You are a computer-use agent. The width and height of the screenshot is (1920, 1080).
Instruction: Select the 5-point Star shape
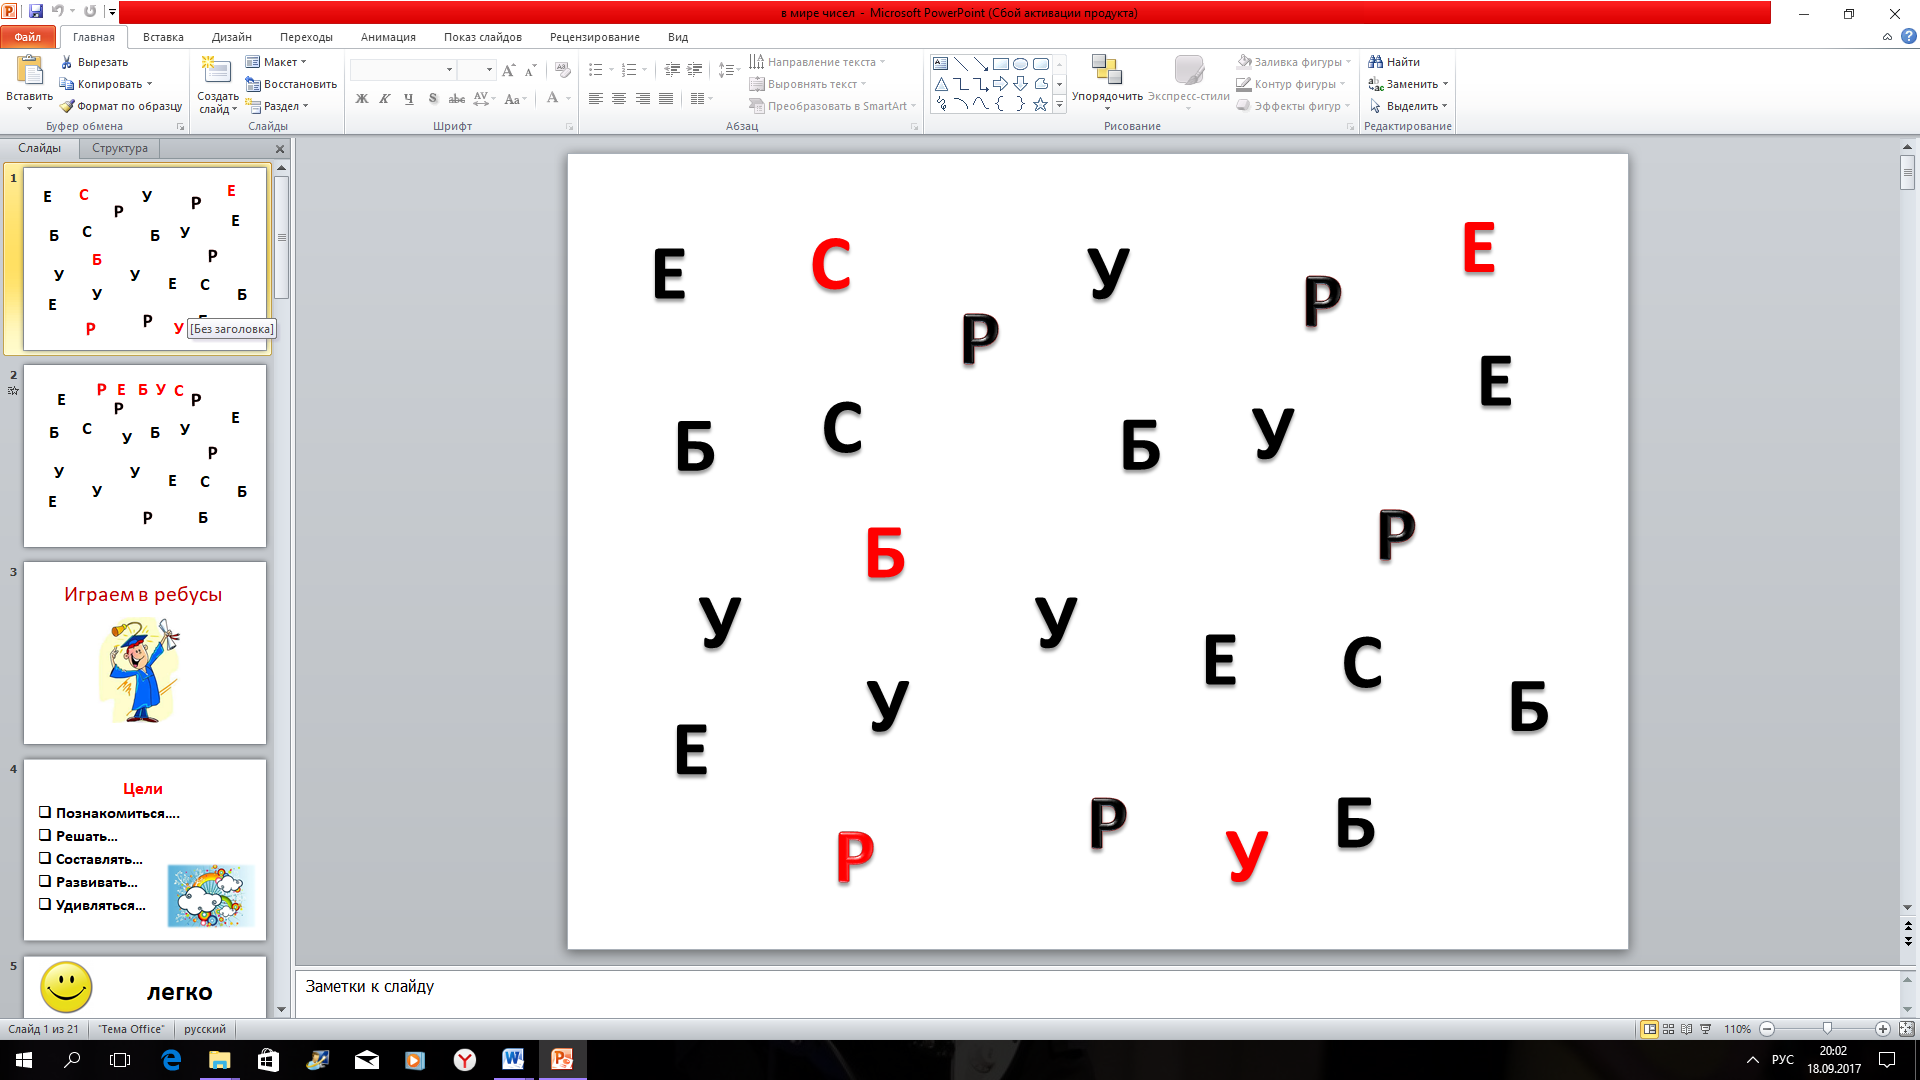tap(1040, 104)
